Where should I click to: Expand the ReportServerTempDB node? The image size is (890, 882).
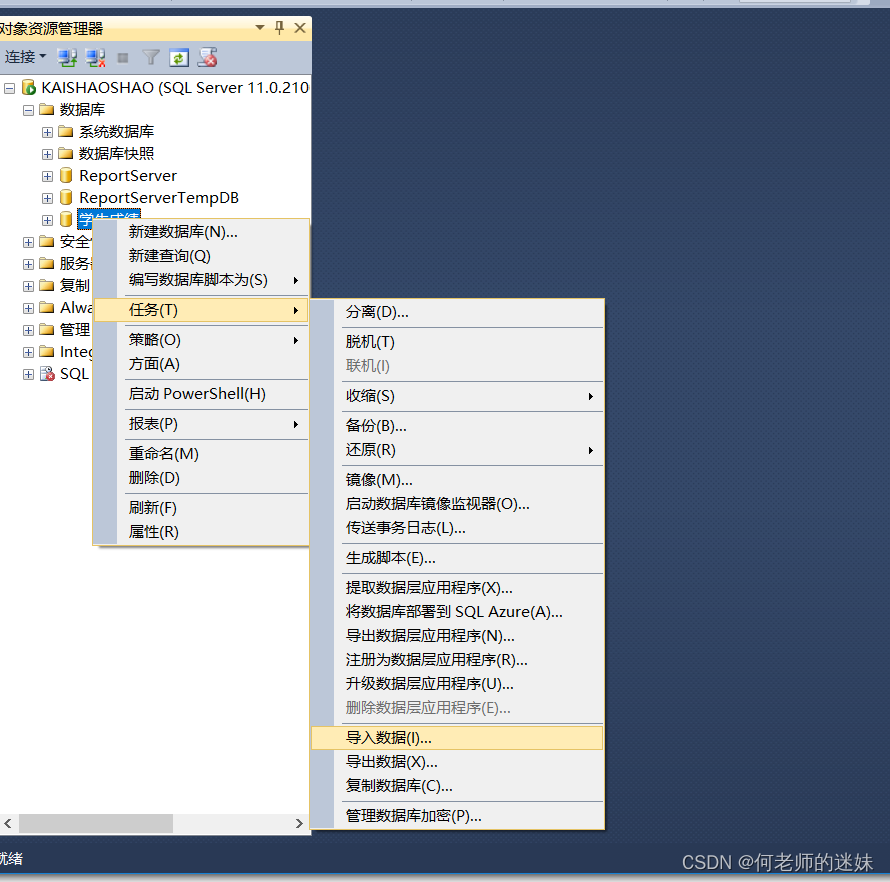(x=46, y=197)
